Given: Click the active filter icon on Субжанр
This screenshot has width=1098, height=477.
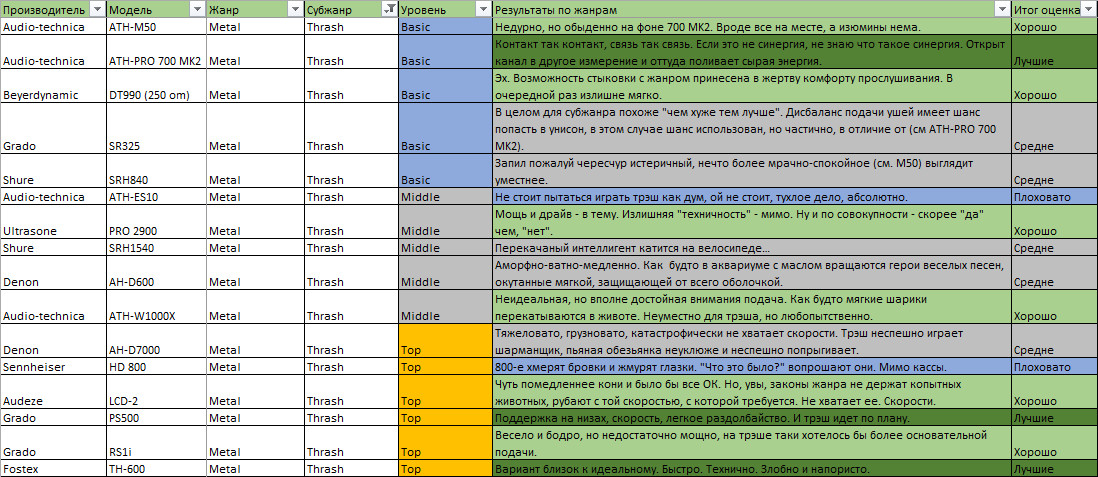Looking at the screenshot, I should tap(389, 9).
